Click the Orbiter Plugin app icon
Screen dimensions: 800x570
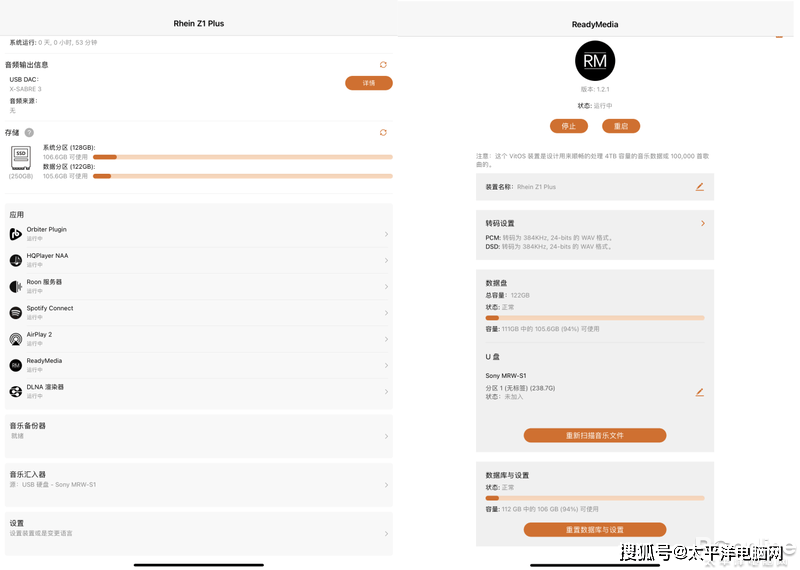(x=16, y=234)
